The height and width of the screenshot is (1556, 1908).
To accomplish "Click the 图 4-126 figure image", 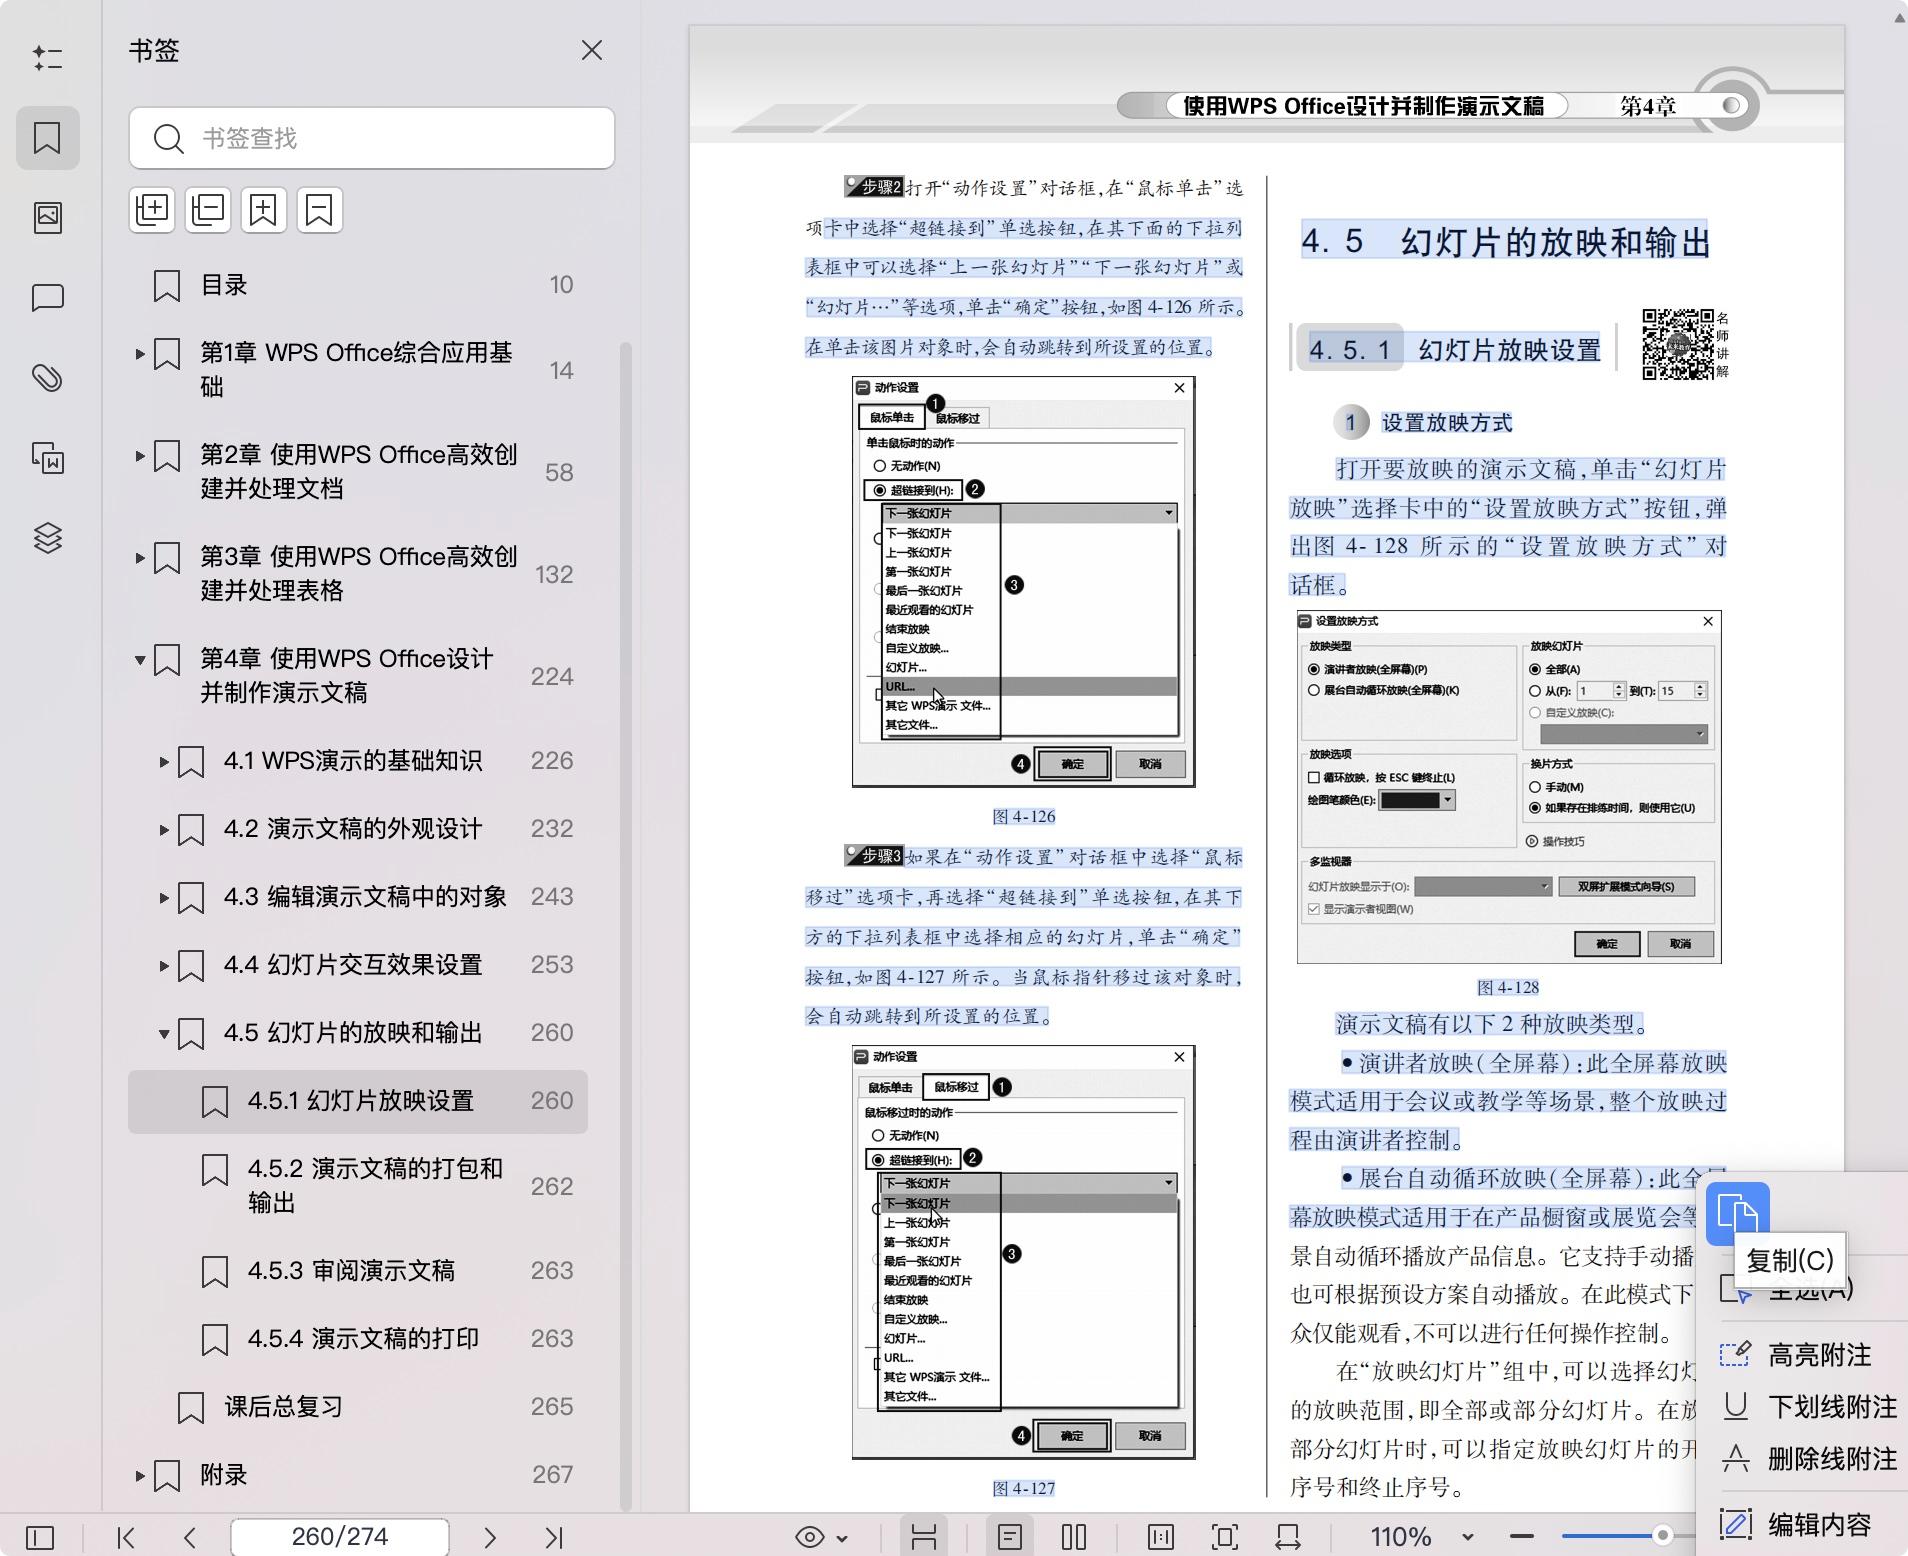I will 1023,582.
